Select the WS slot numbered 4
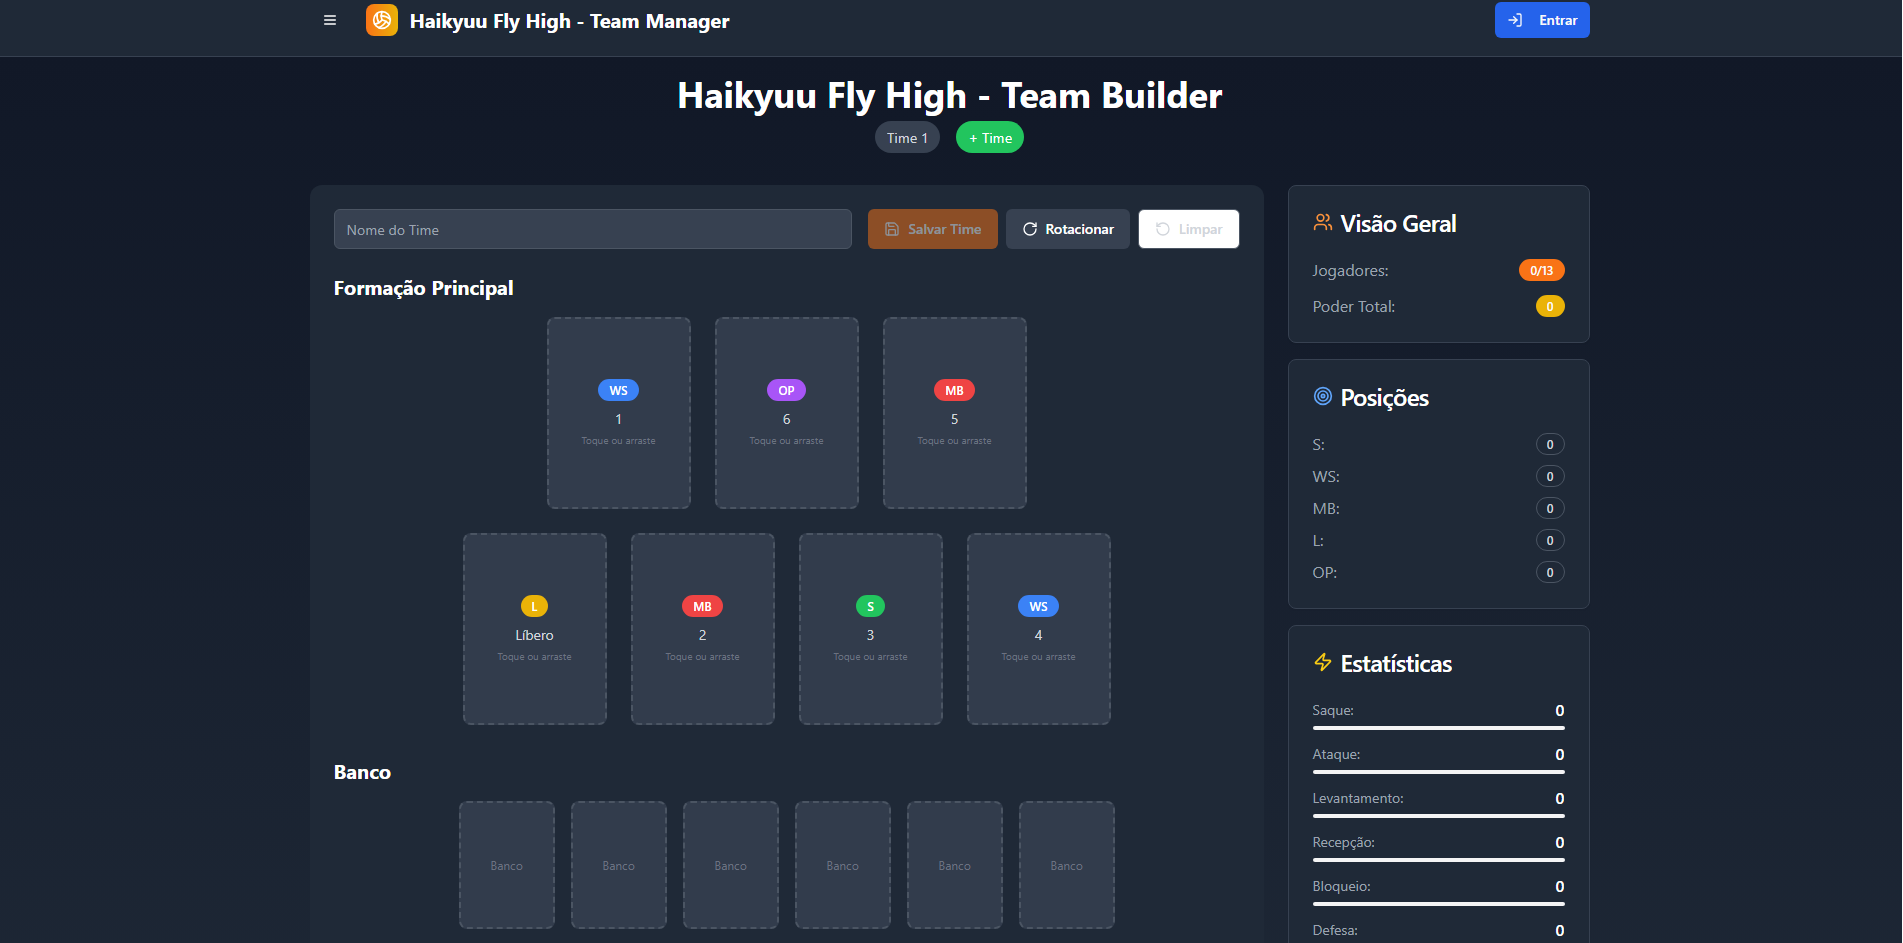This screenshot has height=943, width=1903. pos(1039,629)
